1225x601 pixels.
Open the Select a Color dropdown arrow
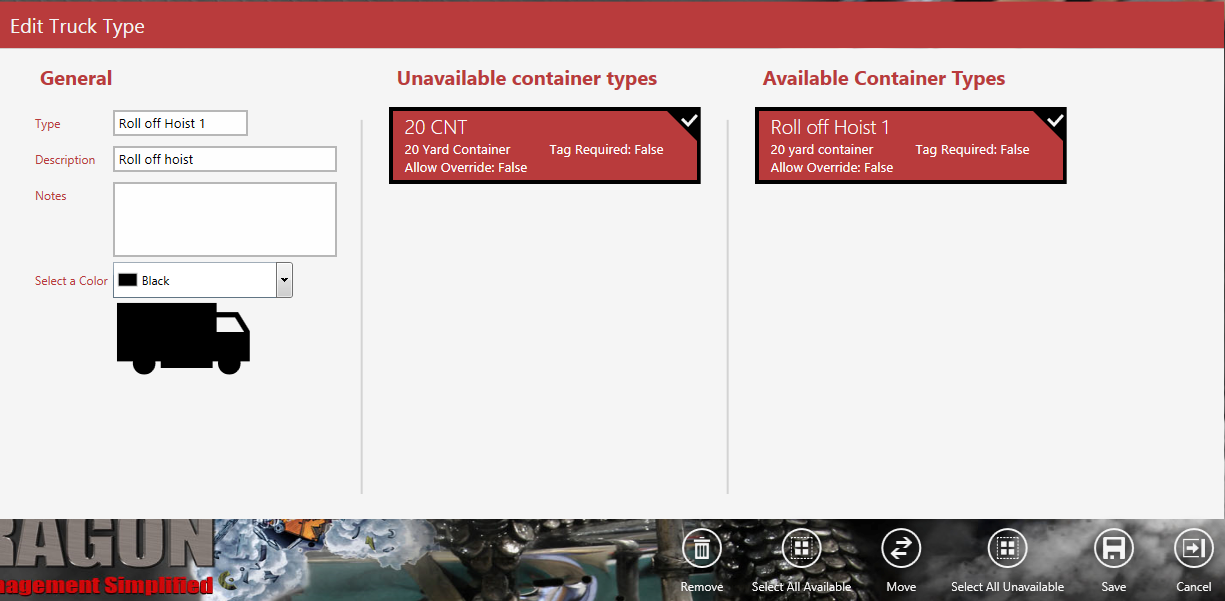tap(285, 280)
